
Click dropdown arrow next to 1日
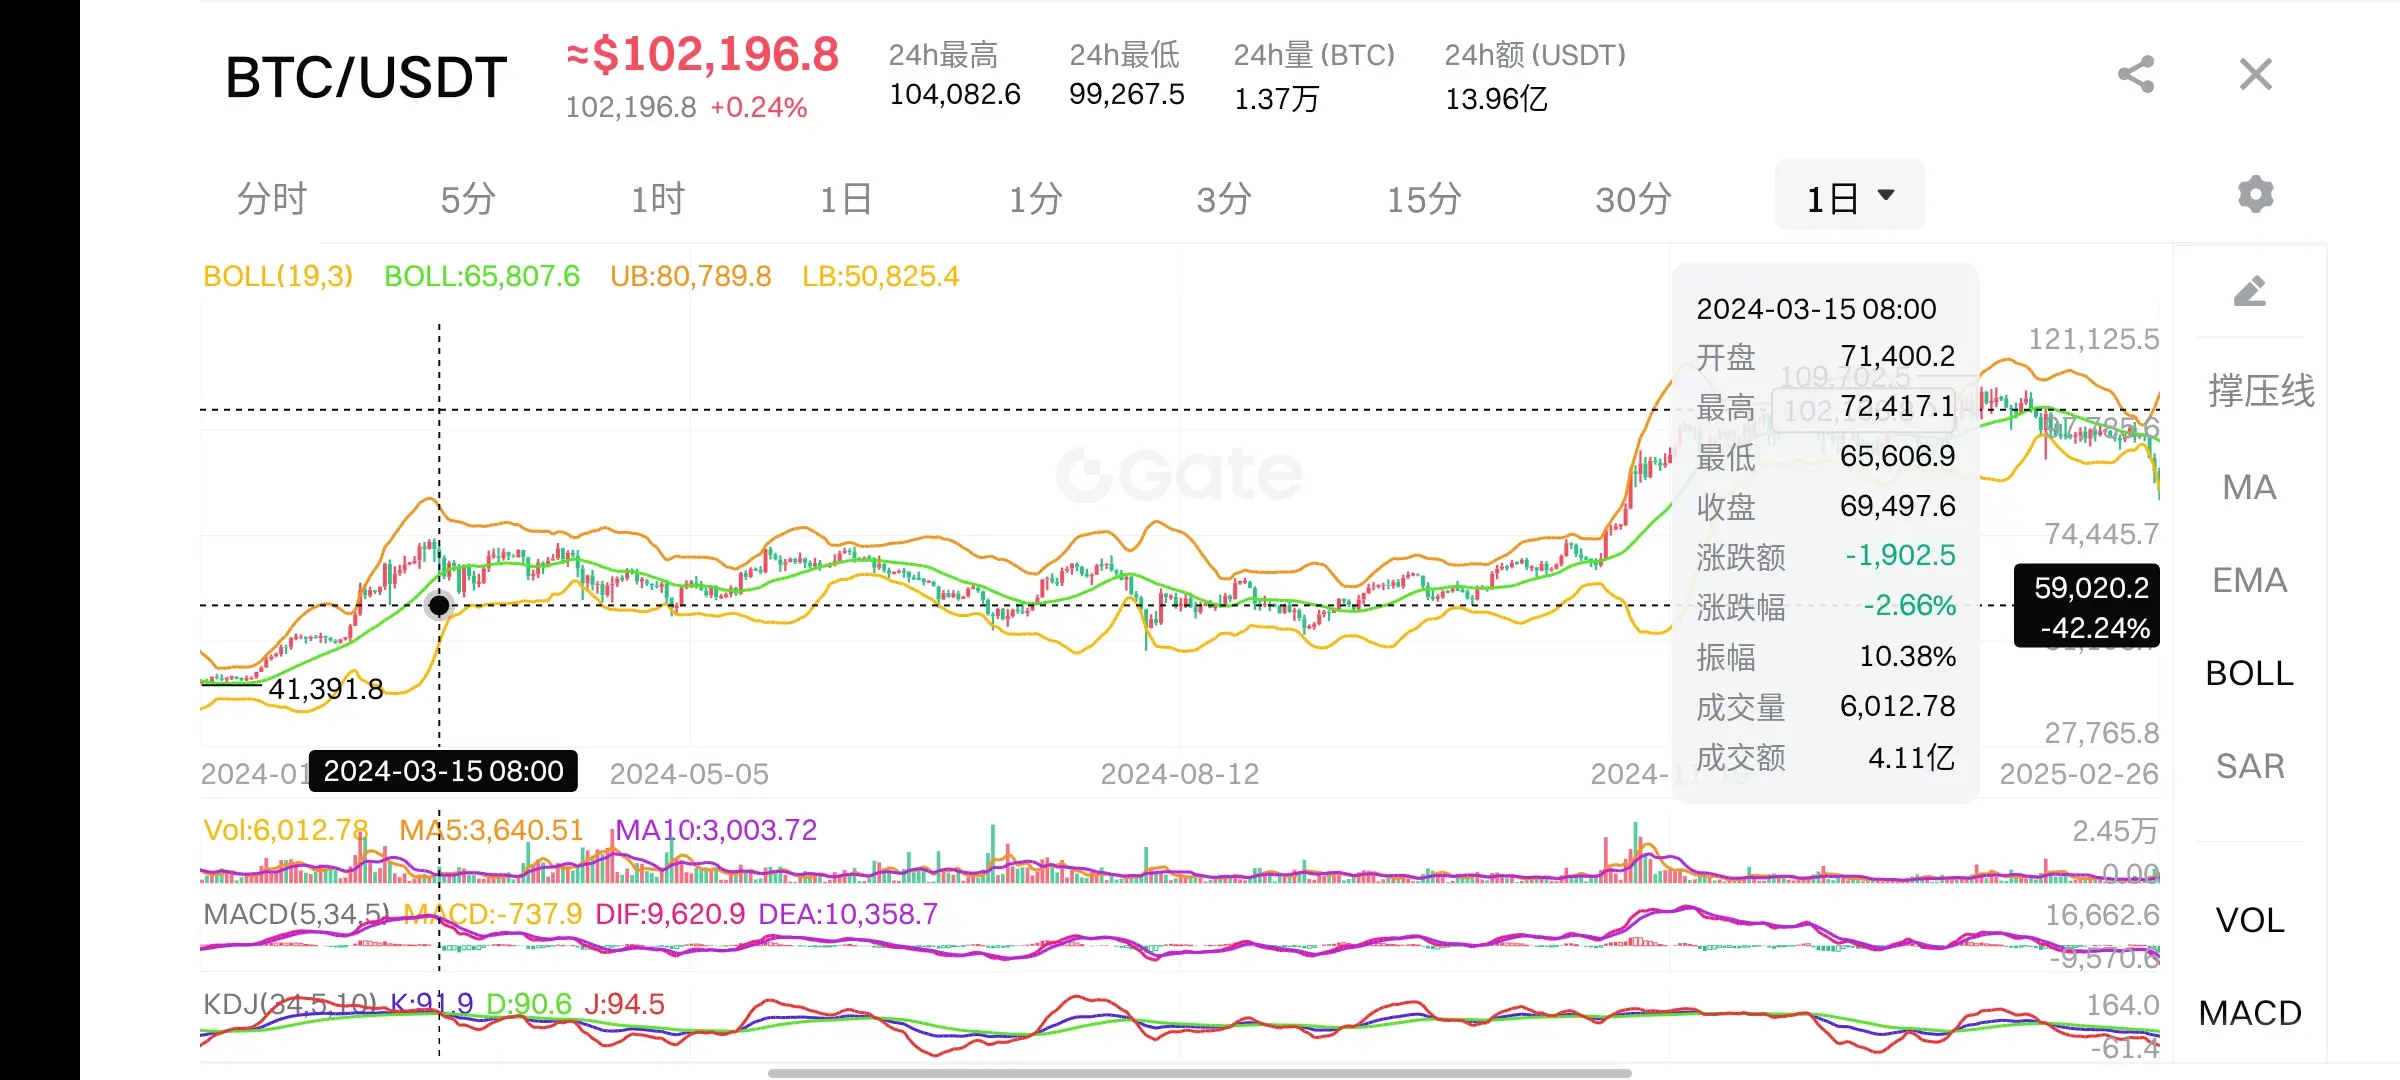pyautogui.click(x=1886, y=195)
